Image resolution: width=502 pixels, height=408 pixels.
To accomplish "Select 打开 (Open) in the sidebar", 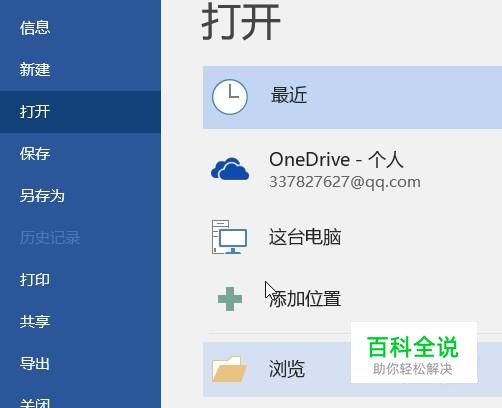I will [80, 112].
